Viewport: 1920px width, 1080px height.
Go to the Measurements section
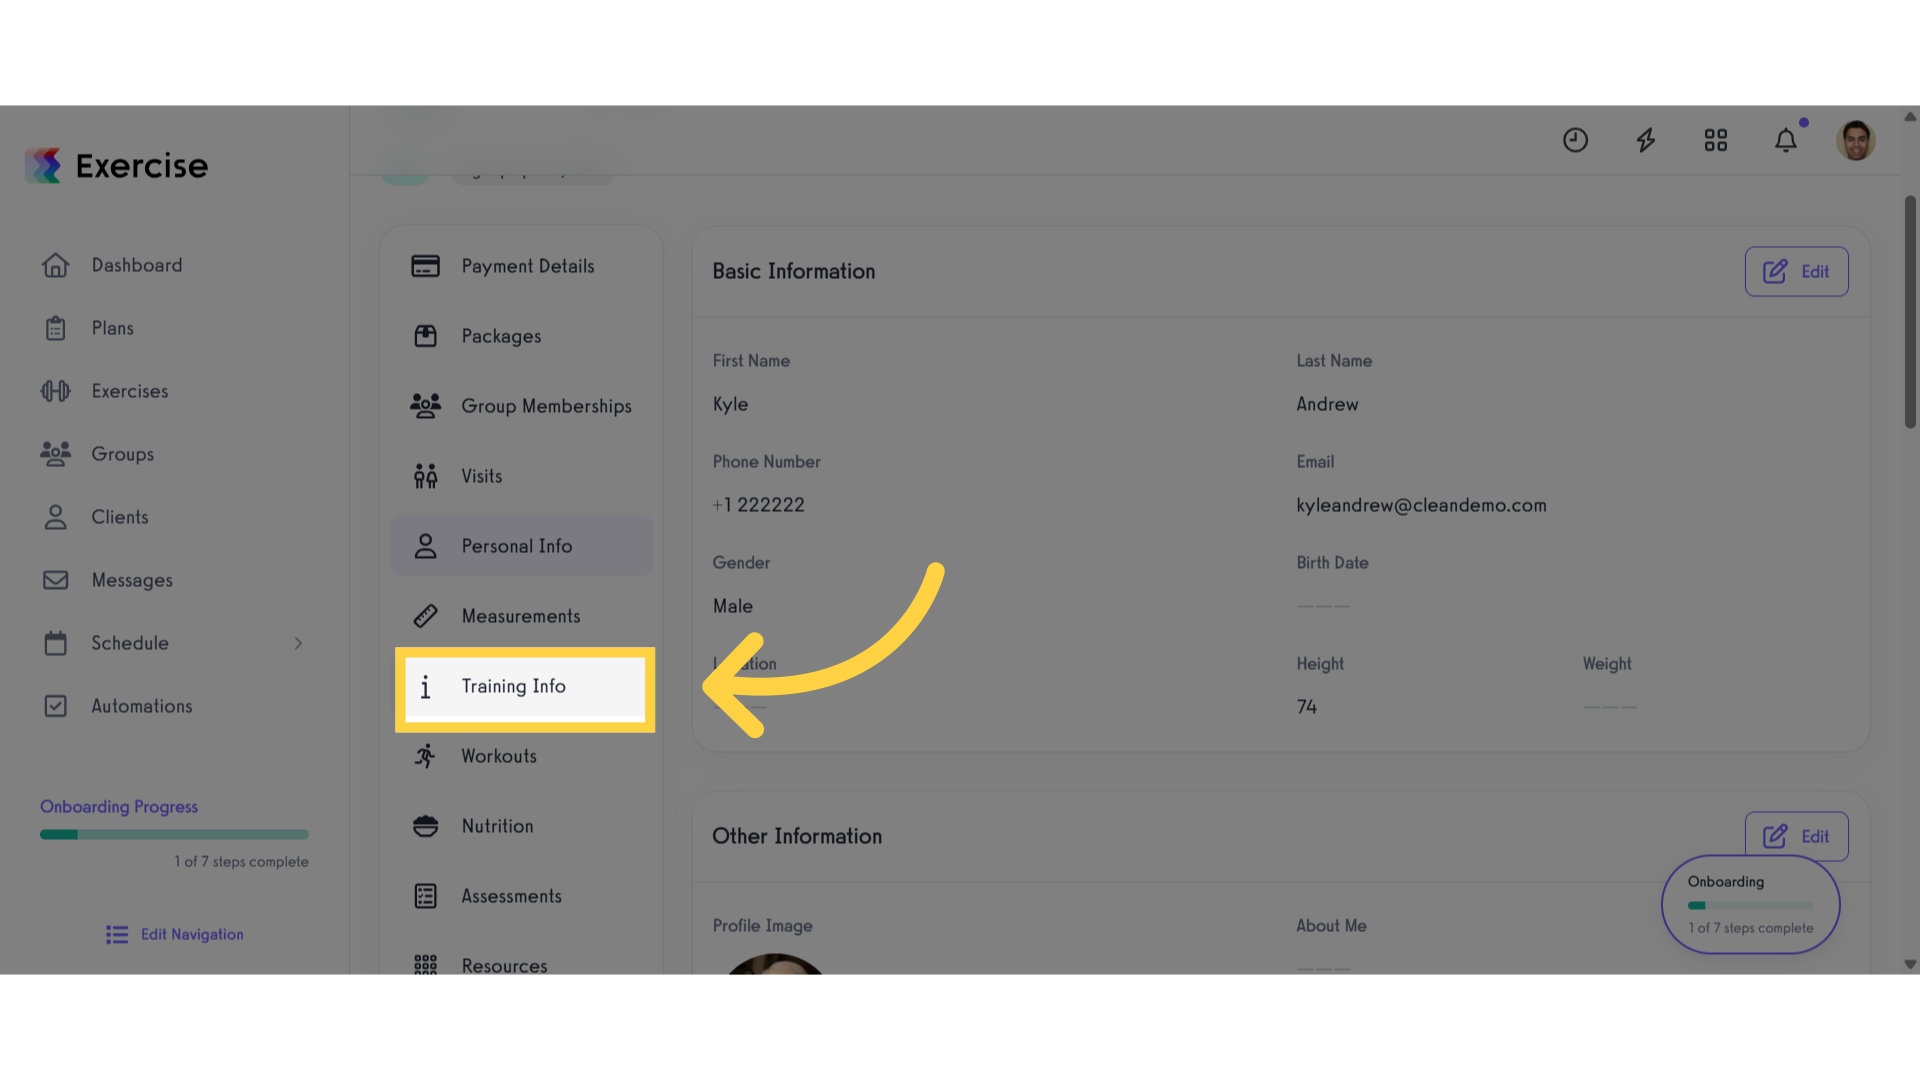click(x=521, y=616)
